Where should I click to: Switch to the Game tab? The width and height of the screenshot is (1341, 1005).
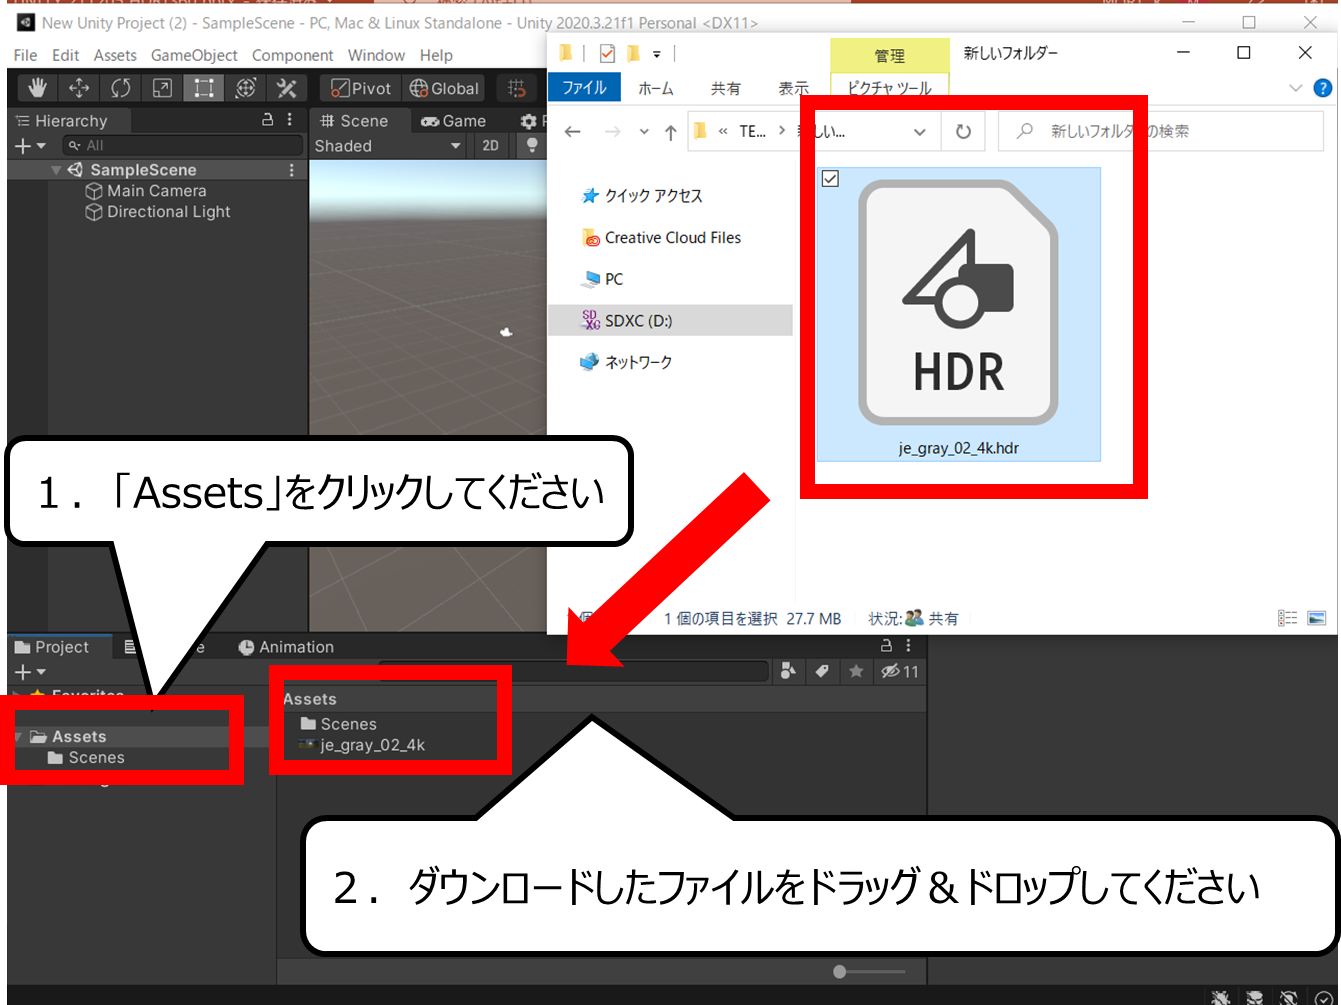click(453, 121)
